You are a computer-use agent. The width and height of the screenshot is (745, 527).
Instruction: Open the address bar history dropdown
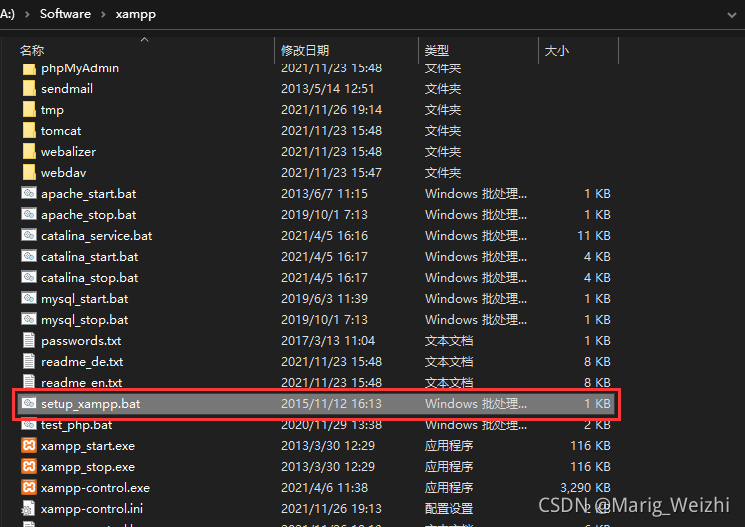point(732,15)
